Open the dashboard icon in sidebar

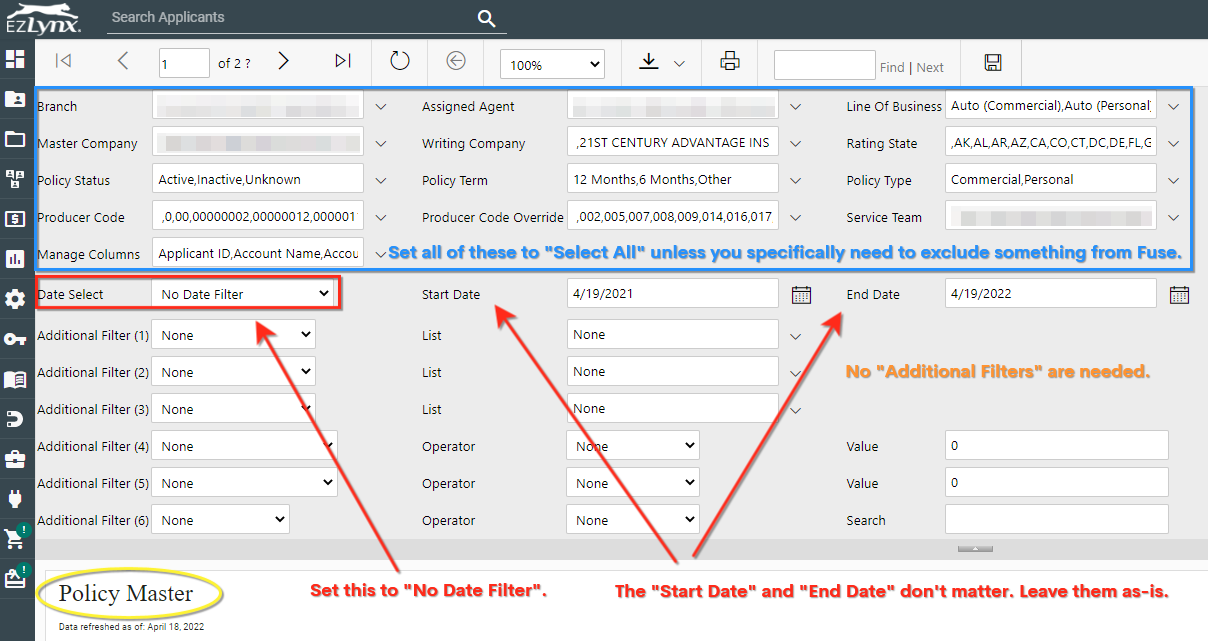15,58
